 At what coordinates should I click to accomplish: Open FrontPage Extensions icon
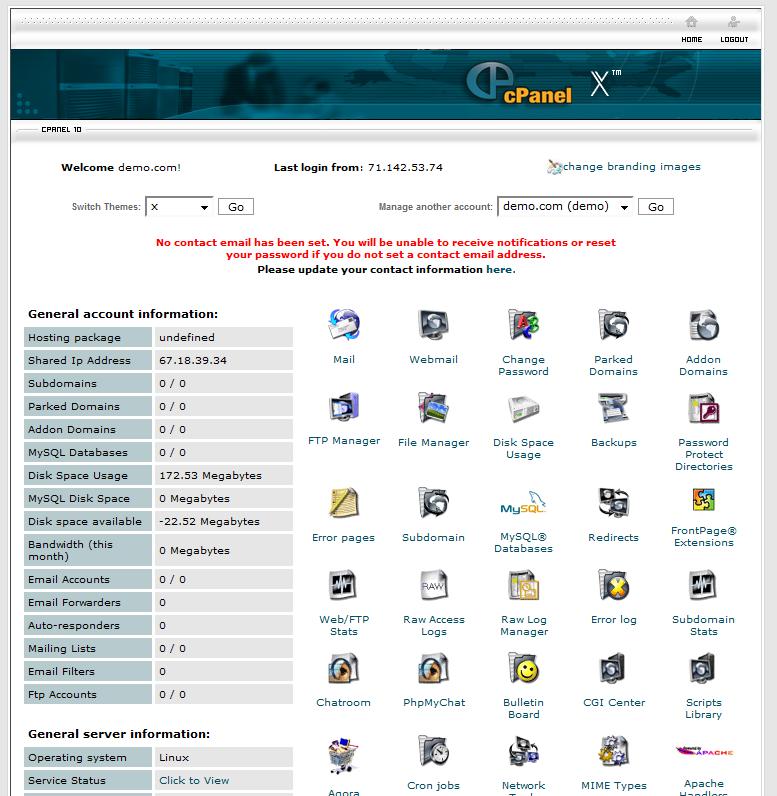(x=703, y=500)
